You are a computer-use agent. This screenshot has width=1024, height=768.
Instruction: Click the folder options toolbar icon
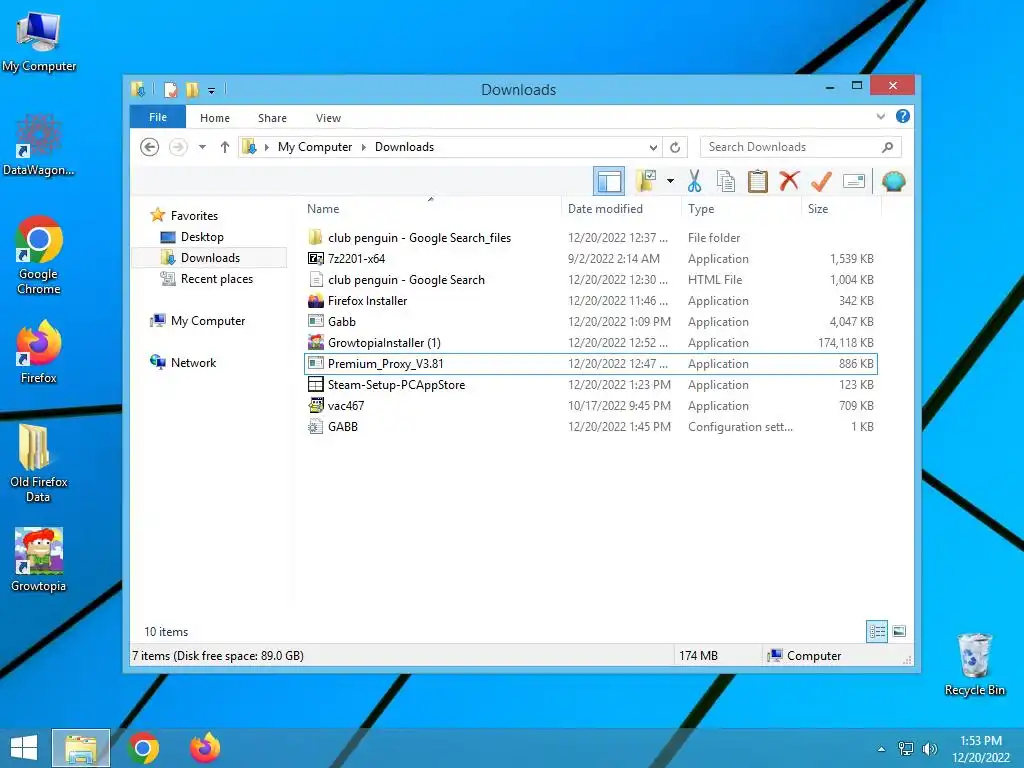(647, 181)
